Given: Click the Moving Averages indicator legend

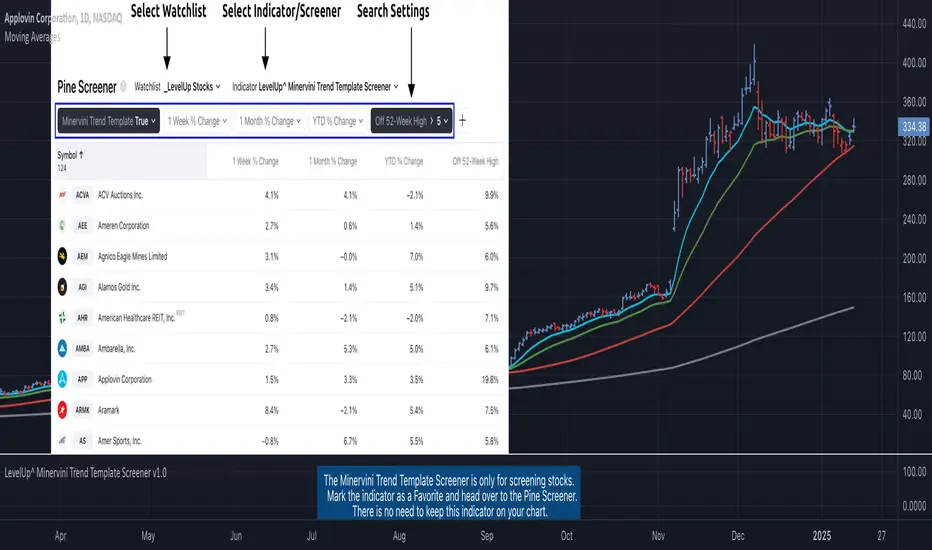Looking at the screenshot, I should tap(32, 37).
